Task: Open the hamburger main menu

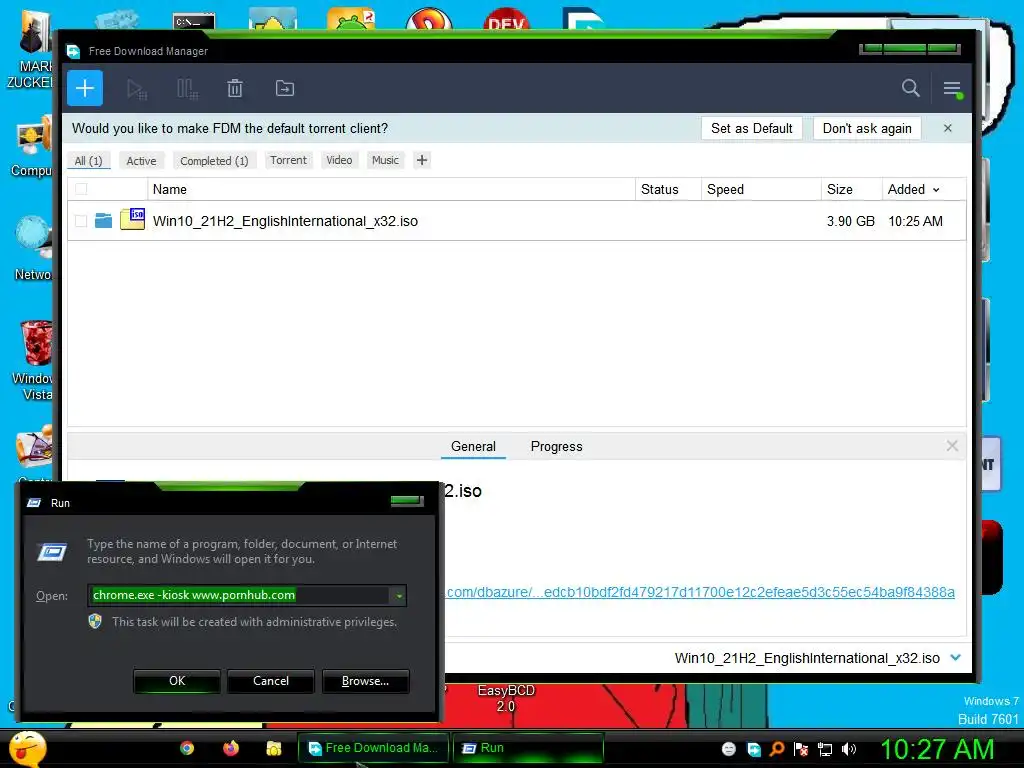Action: pos(952,88)
